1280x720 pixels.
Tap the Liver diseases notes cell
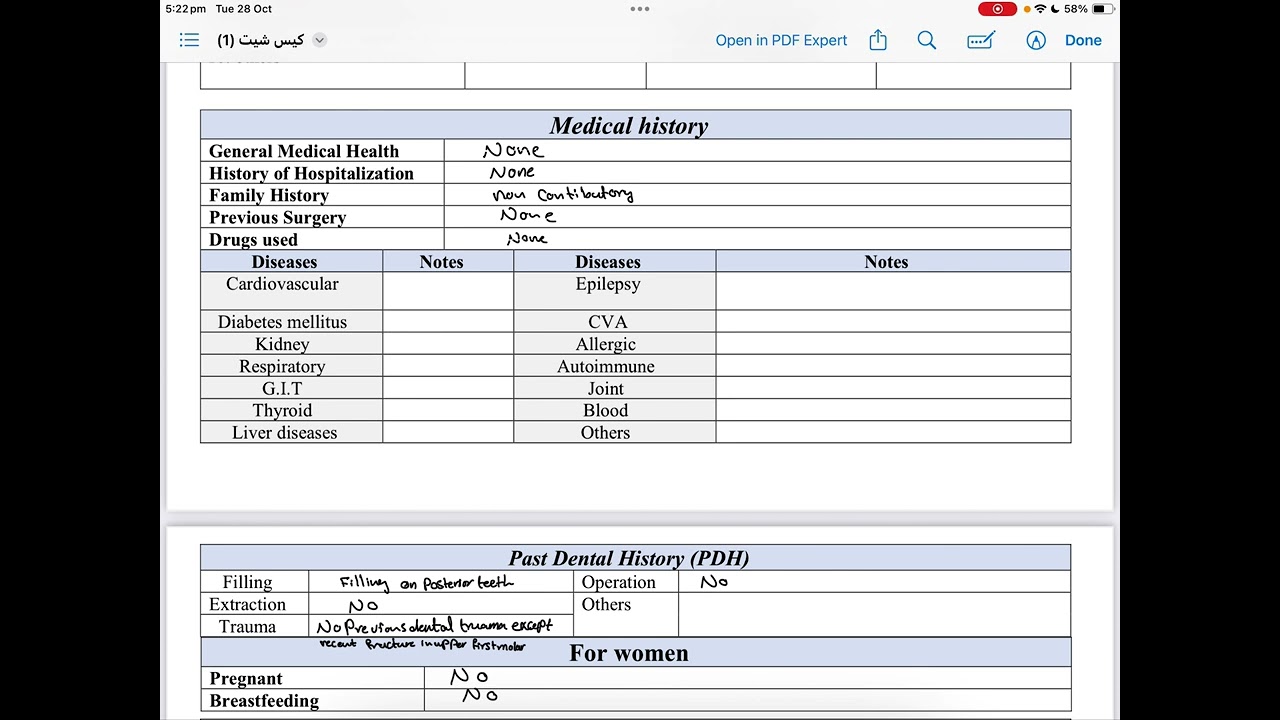[448, 431]
